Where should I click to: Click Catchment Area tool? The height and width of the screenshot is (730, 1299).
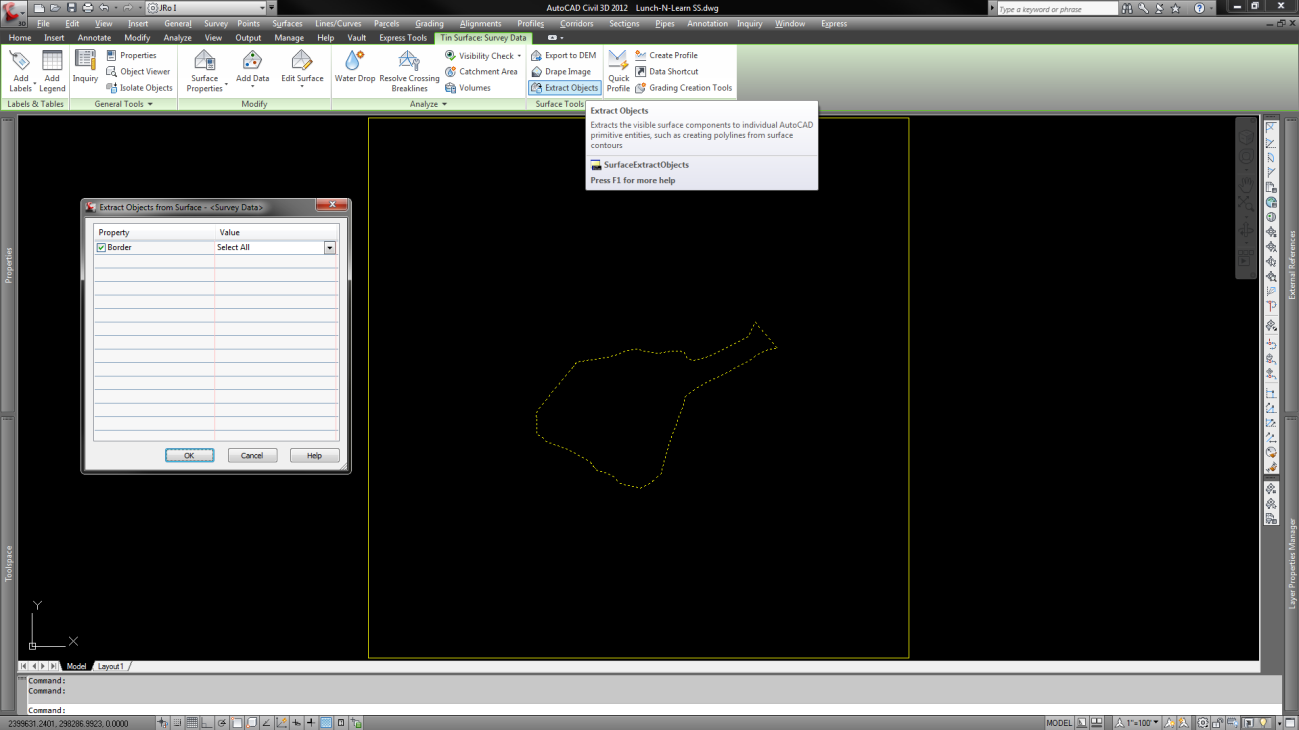pos(481,71)
